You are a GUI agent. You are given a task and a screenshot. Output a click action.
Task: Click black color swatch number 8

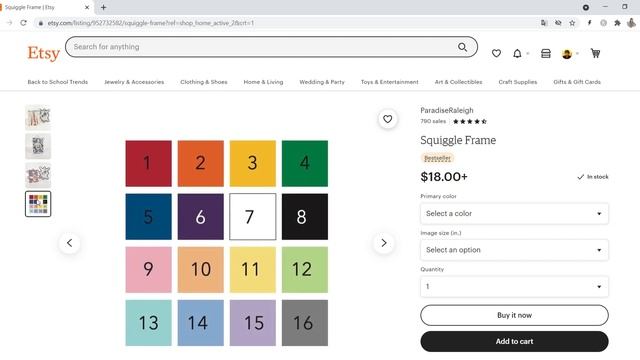click(x=305, y=217)
